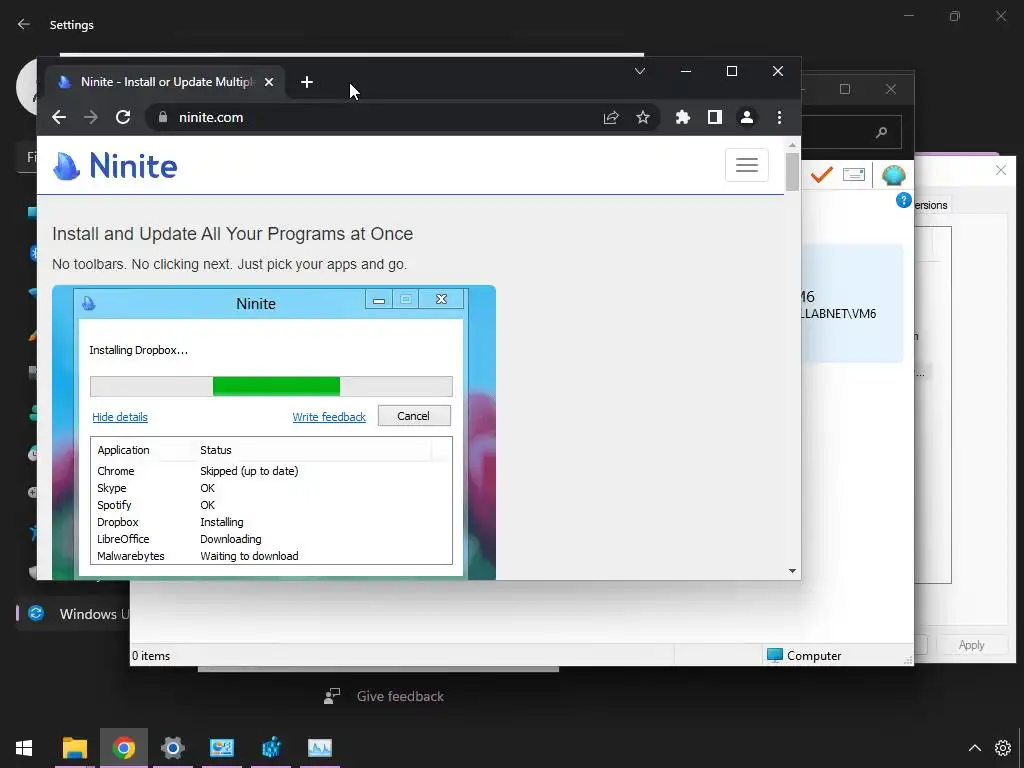
Task: Click the LLABNET\VM6 text
Action: tap(839, 313)
